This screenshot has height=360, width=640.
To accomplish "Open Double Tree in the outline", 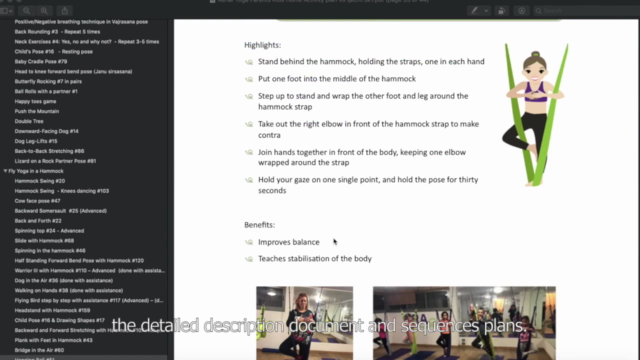I will (x=29, y=121).
